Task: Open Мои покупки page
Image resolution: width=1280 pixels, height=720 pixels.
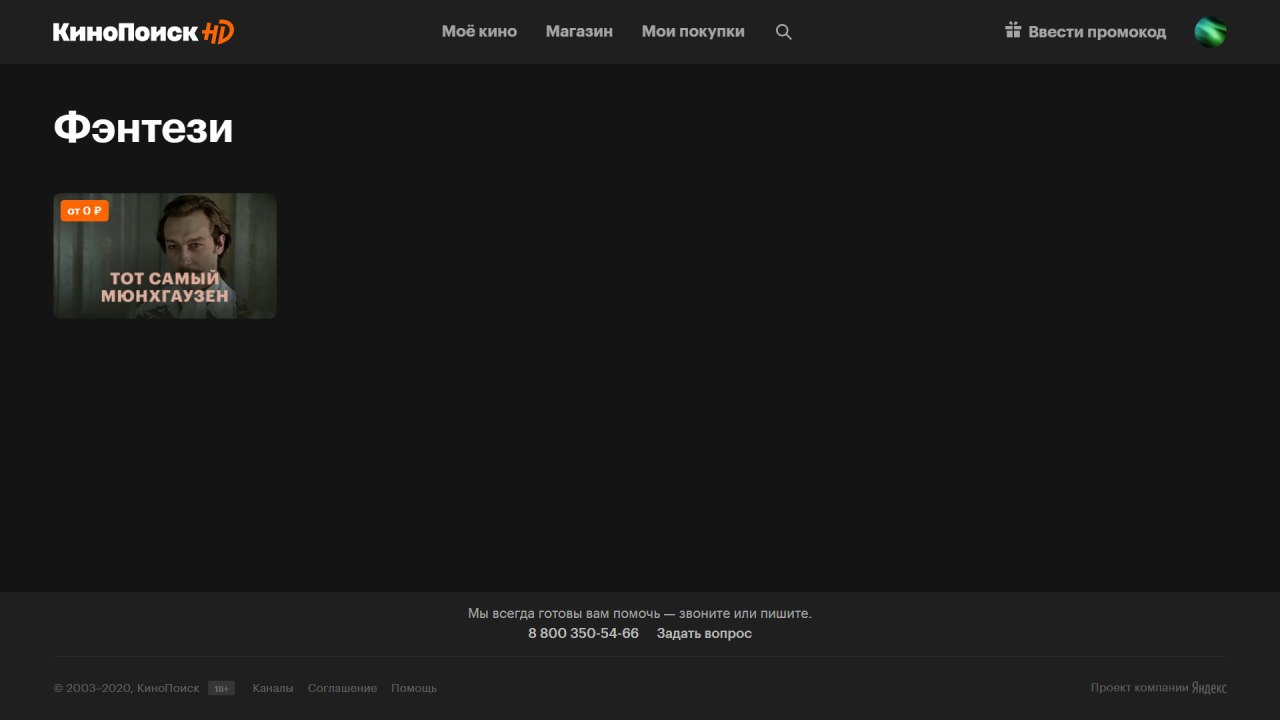Action: click(x=693, y=32)
